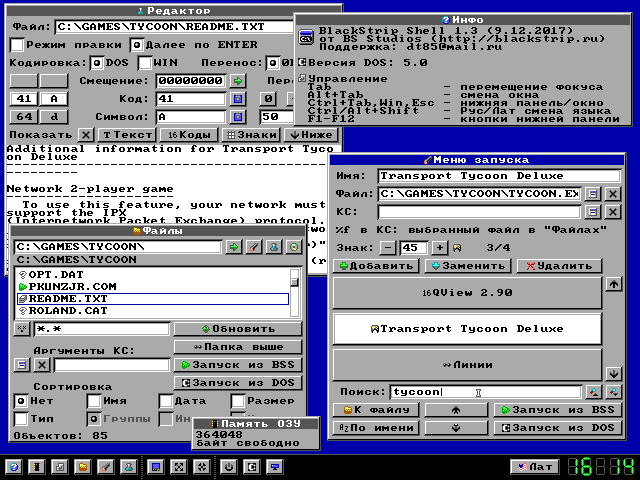Viewport: 640px width, 480px height.
Task: Click the brush icon in the Файлы window
Action: coord(253,246)
